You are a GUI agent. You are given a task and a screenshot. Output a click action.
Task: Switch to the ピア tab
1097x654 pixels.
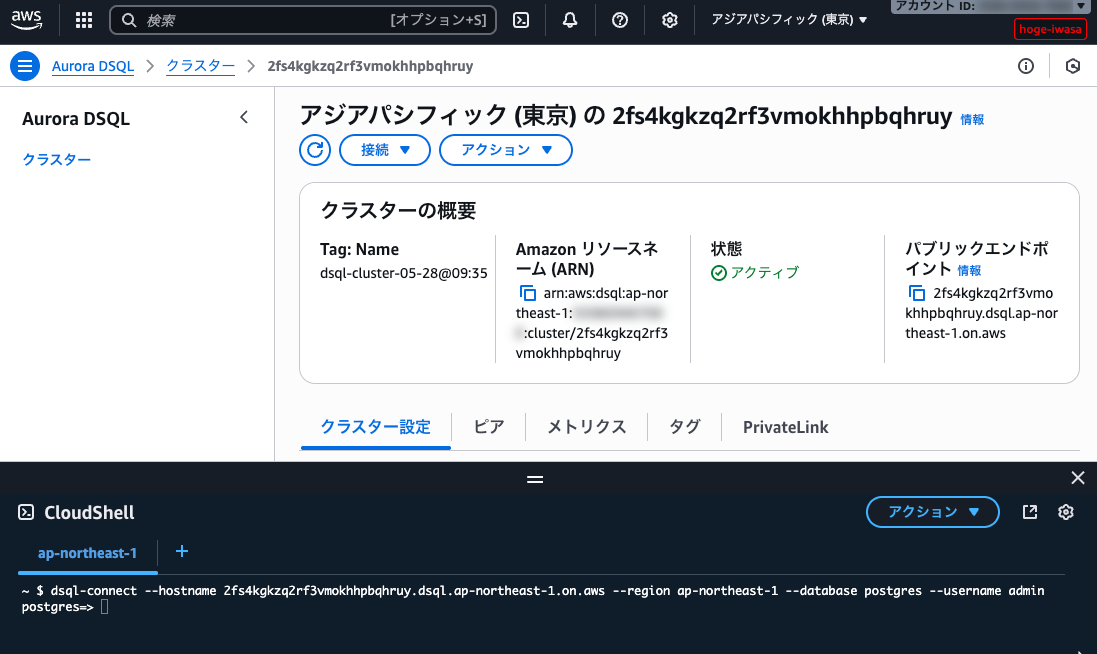(x=488, y=427)
